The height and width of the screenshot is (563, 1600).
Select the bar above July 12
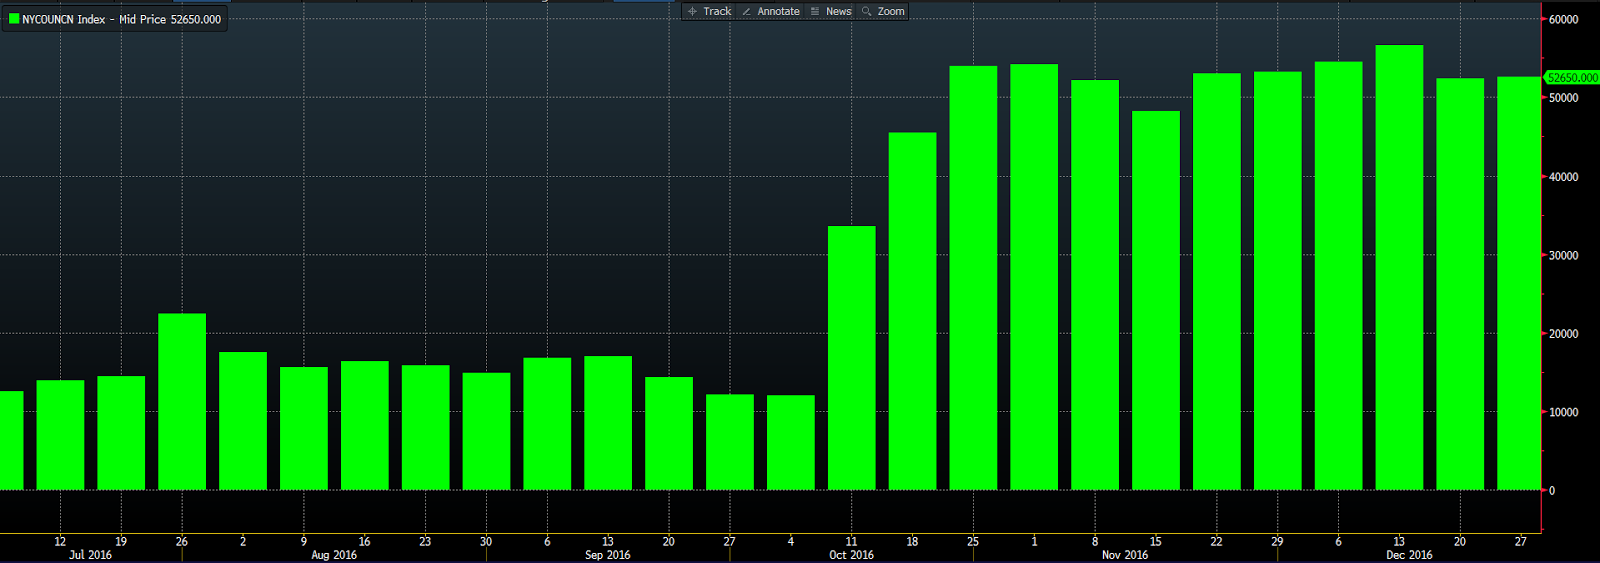61,435
